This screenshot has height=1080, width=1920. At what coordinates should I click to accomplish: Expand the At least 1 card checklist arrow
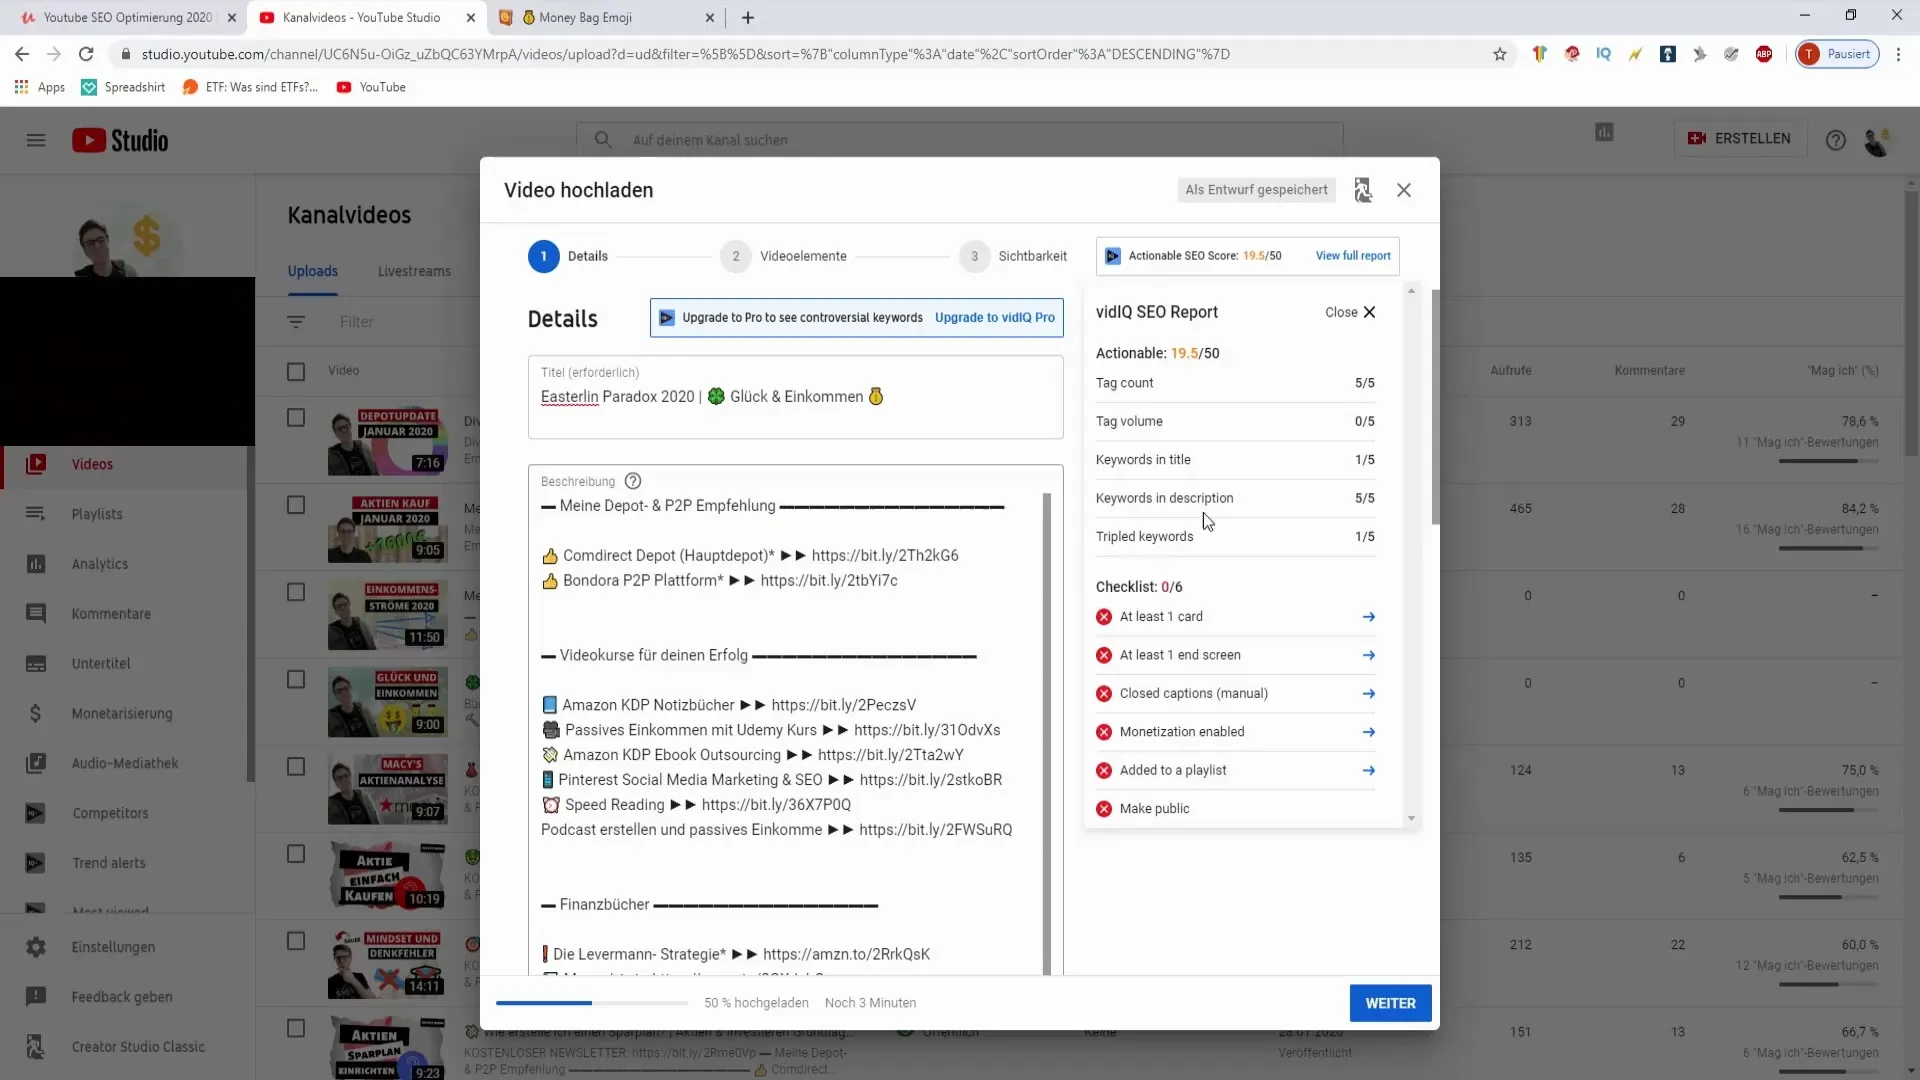[x=1369, y=617]
